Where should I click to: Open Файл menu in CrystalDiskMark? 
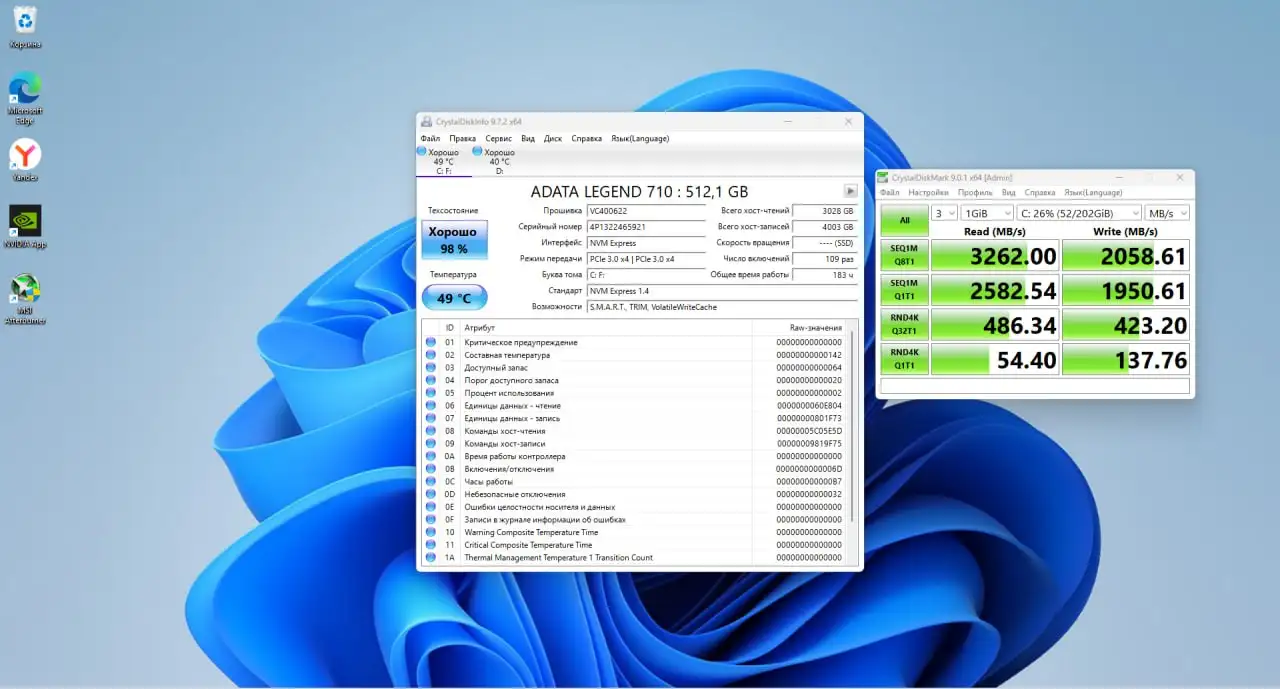(x=889, y=192)
